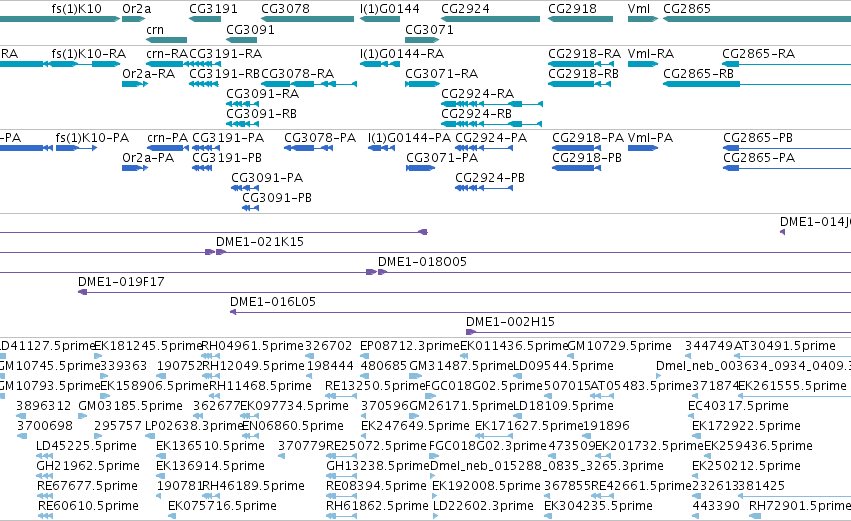Open the CG3091-RB transcript label
Screen dimensions: 851x521
(x=262, y=114)
